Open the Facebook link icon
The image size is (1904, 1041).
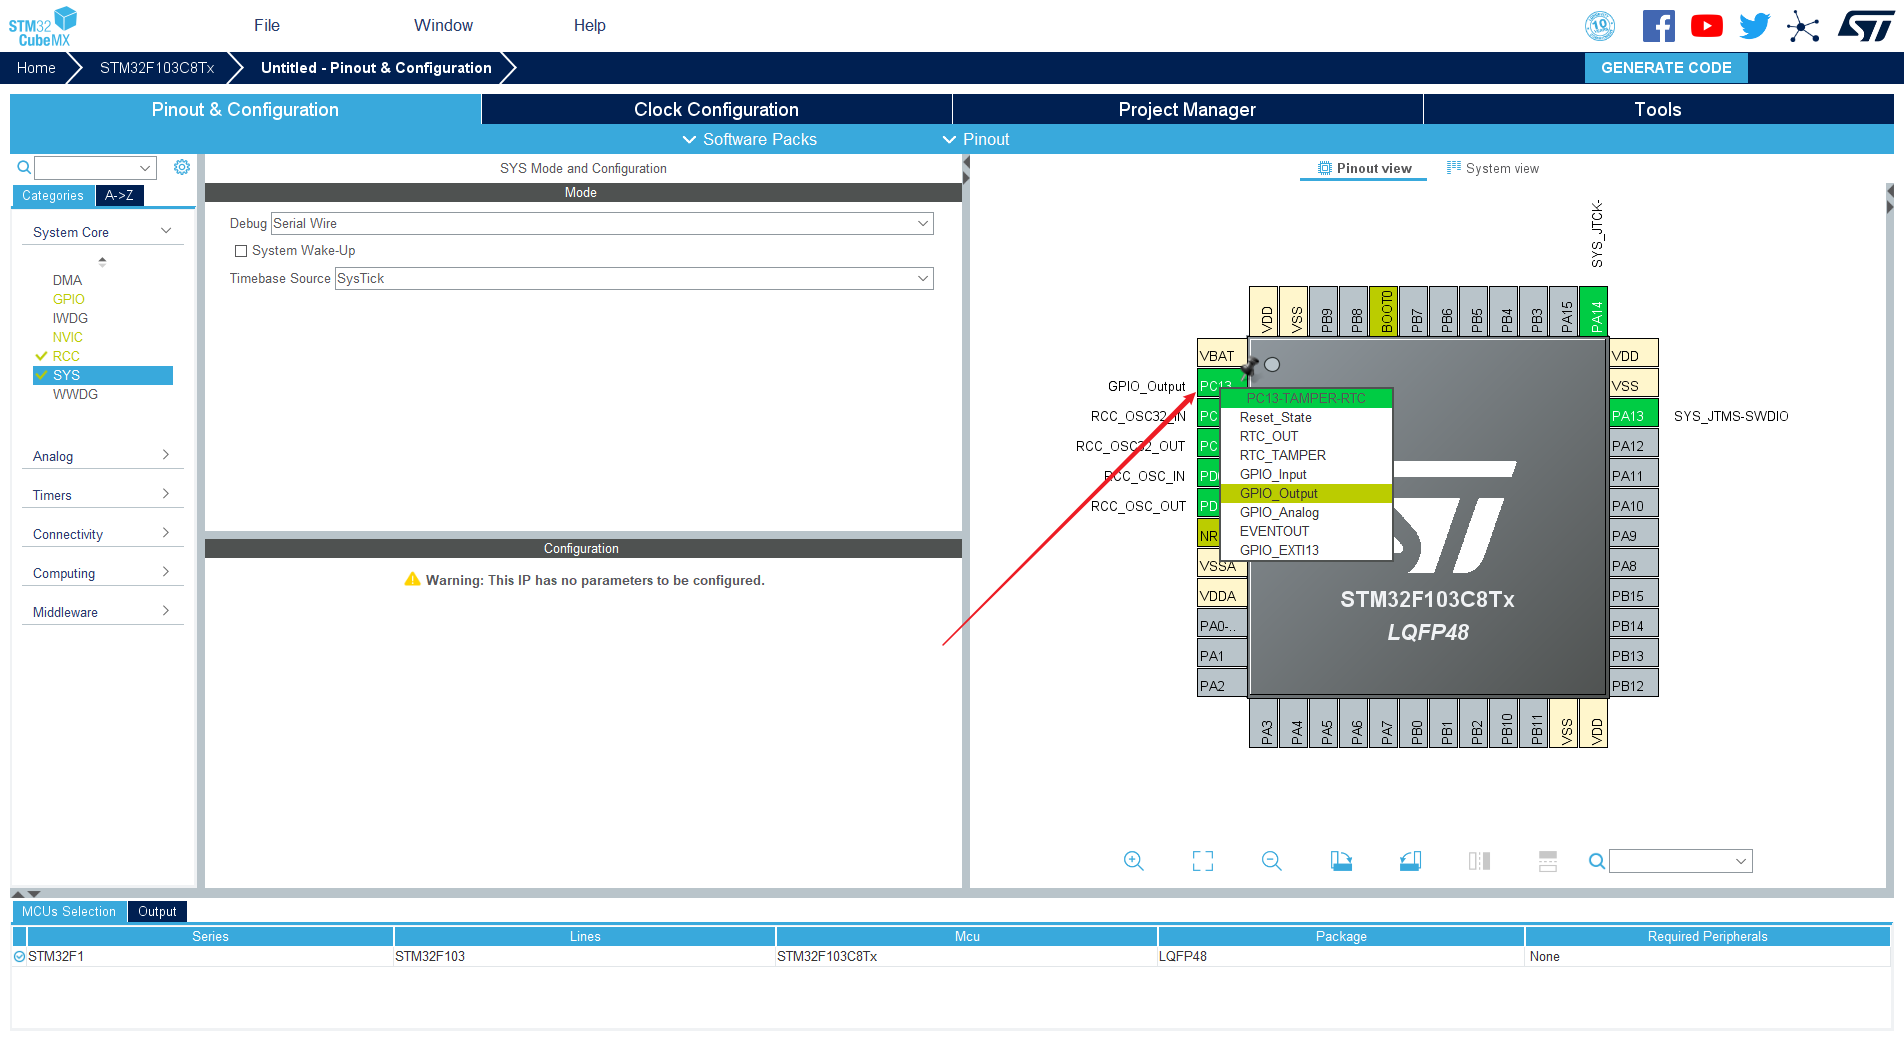[x=1658, y=26]
